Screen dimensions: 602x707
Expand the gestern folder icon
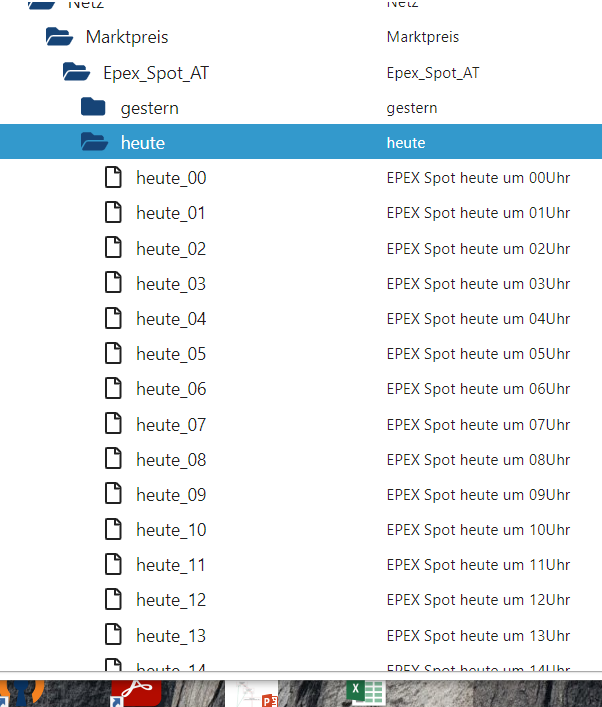[93, 107]
